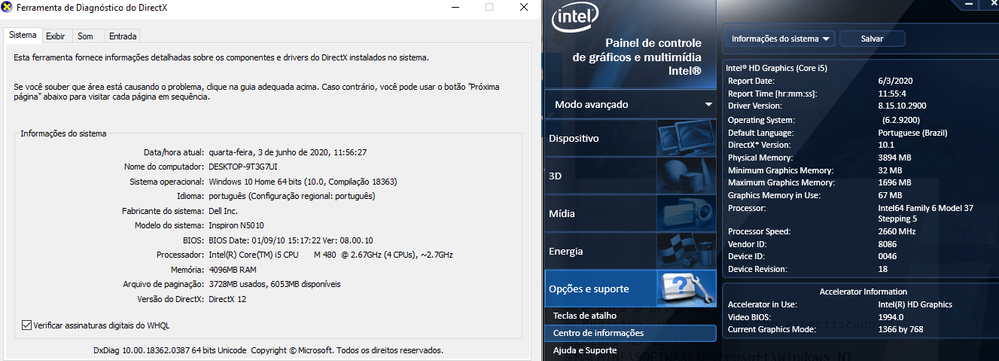Click the monitor icon beside Dispositivo

(x=686, y=138)
